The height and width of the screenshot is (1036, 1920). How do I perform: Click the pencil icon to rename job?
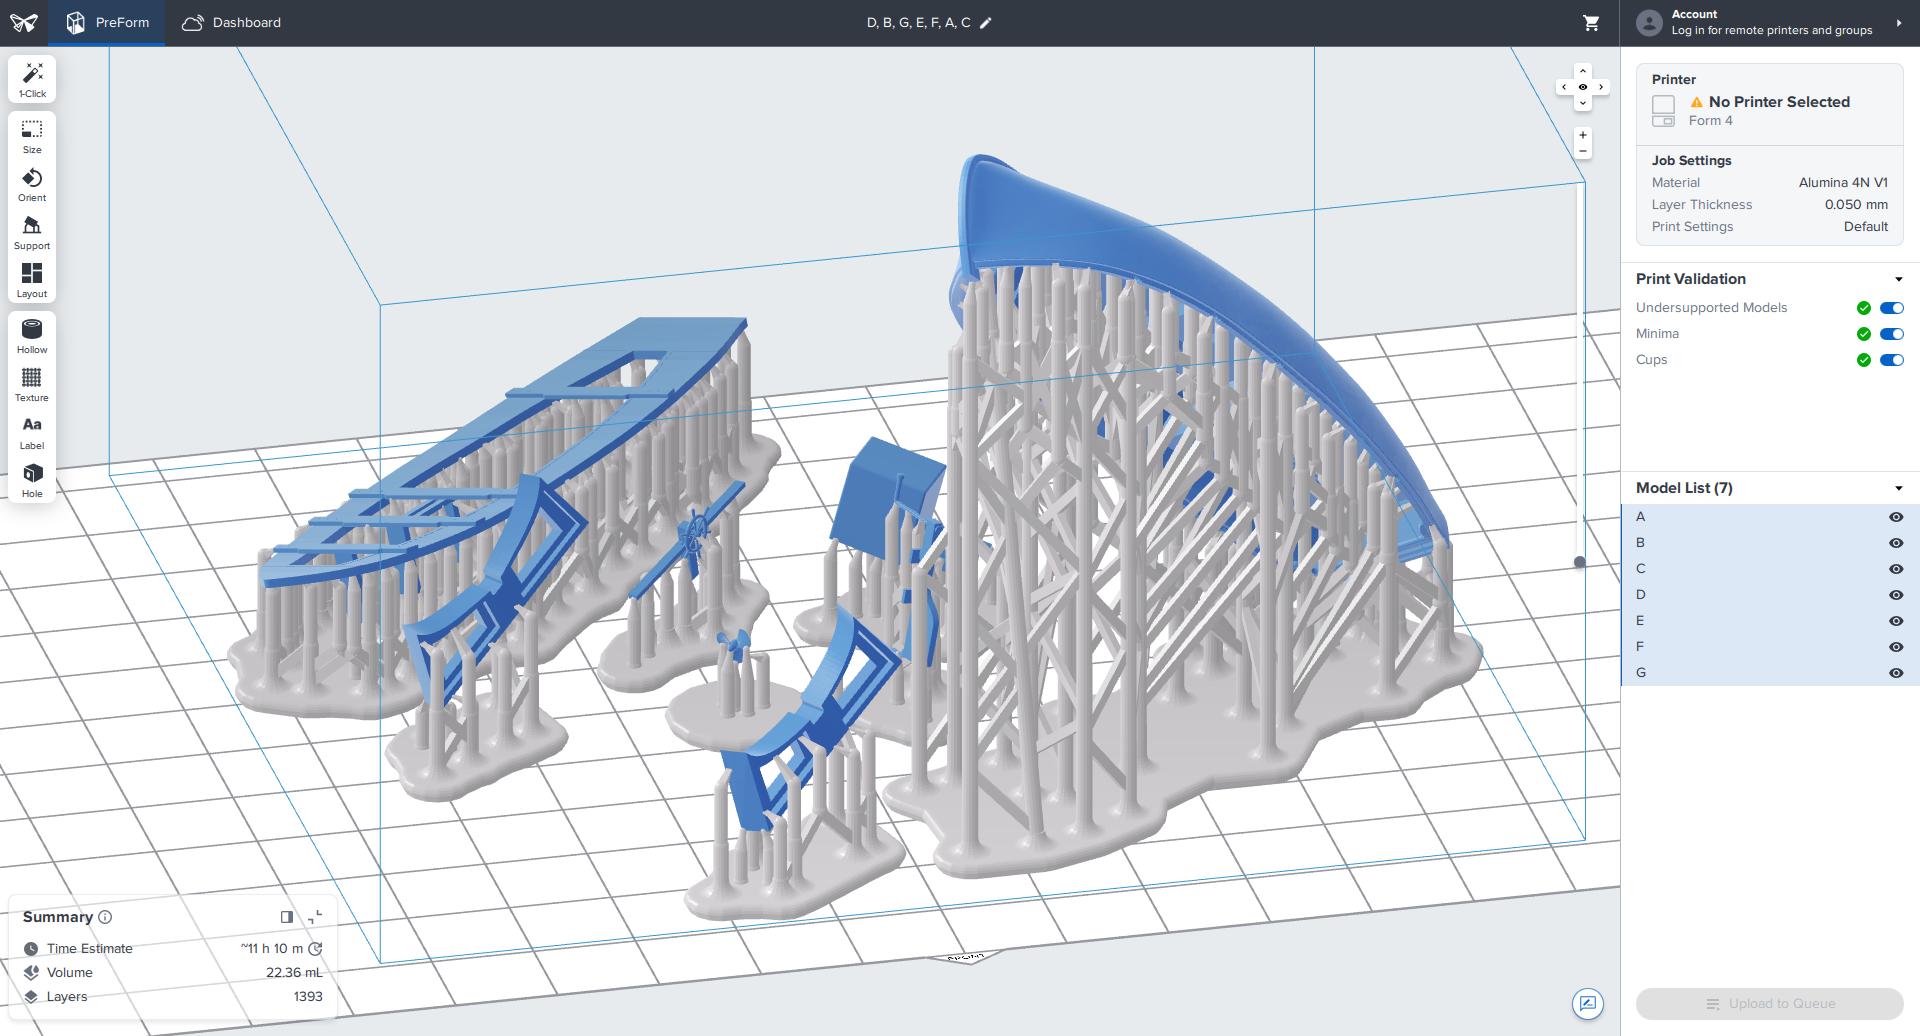pyautogui.click(x=985, y=23)
